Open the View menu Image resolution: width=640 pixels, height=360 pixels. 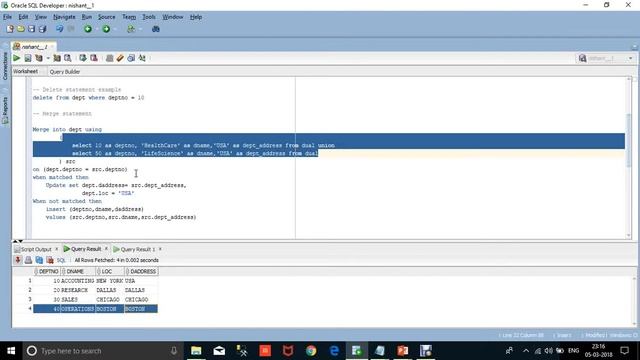(40, 17)
